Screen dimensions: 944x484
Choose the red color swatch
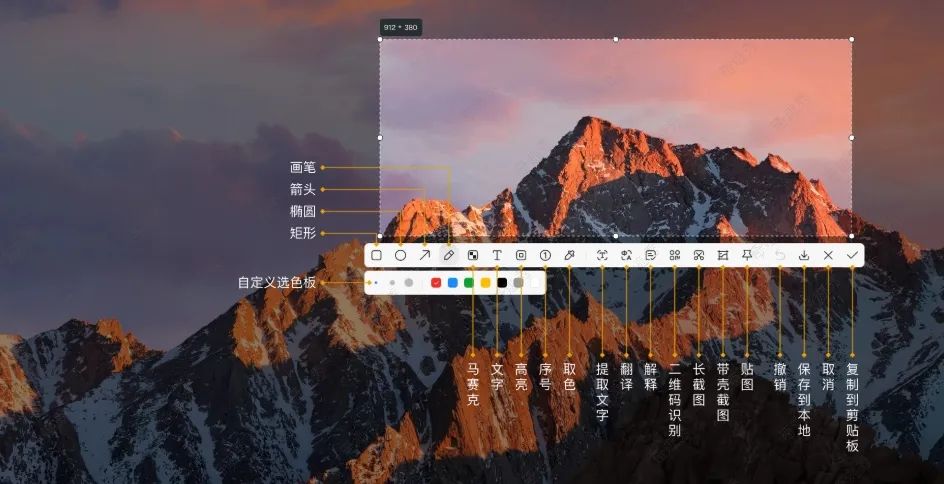pyautogui.click(x=436, y=283)
